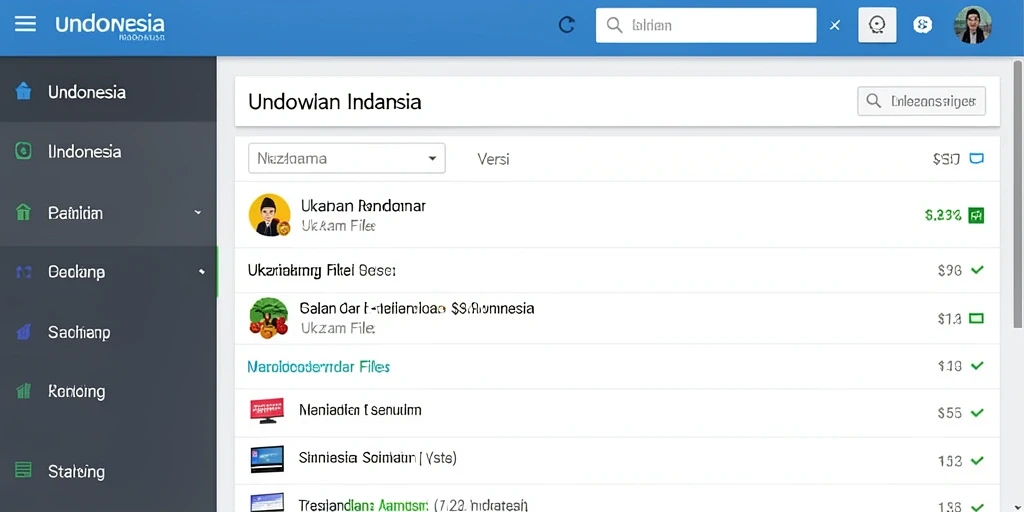Open the Oedlanp sidebar item
Image resolution: width=1024 pixels, height=512 pixels.
108,272
